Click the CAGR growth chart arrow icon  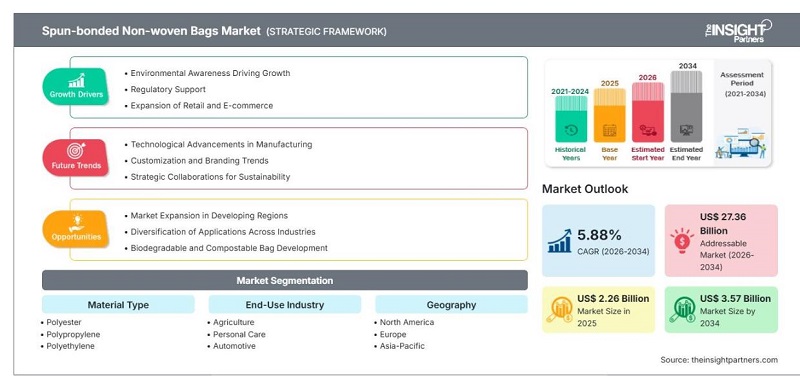pos(560,241)
